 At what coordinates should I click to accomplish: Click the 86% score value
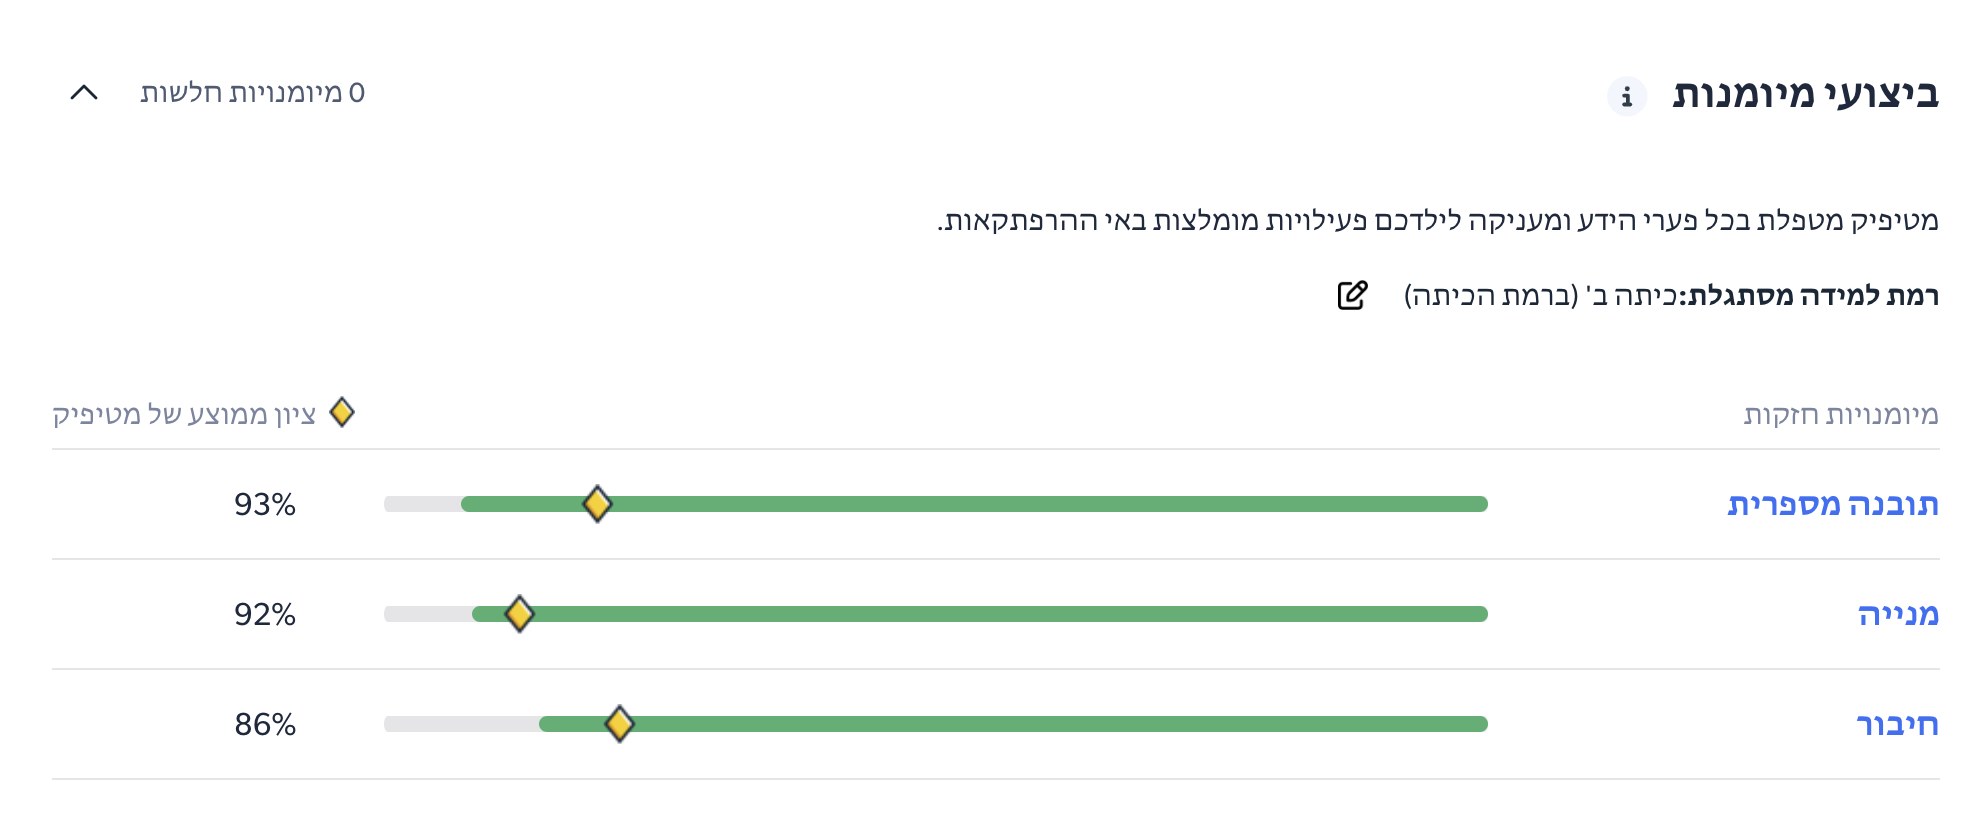[265, 724]
